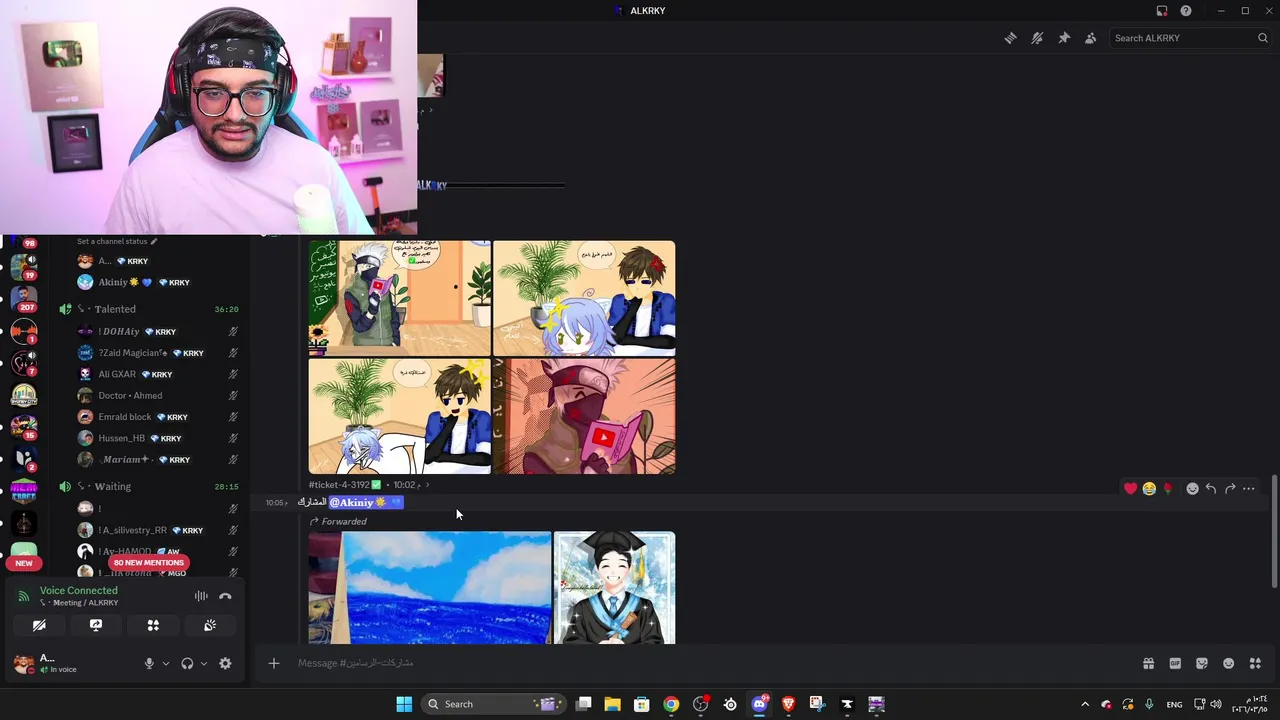Start an activity from voice panel
Image resolution: width=1280 pixels, height=720 pixels.
pyautogui.click(x=153, y=625)
